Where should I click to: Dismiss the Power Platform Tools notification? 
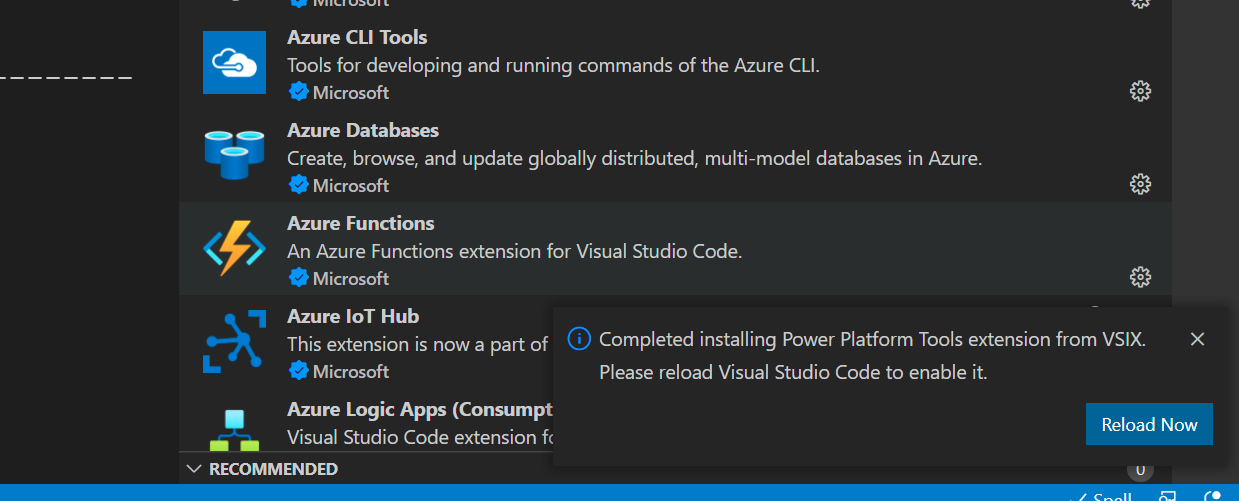[x=1197, y=339]
